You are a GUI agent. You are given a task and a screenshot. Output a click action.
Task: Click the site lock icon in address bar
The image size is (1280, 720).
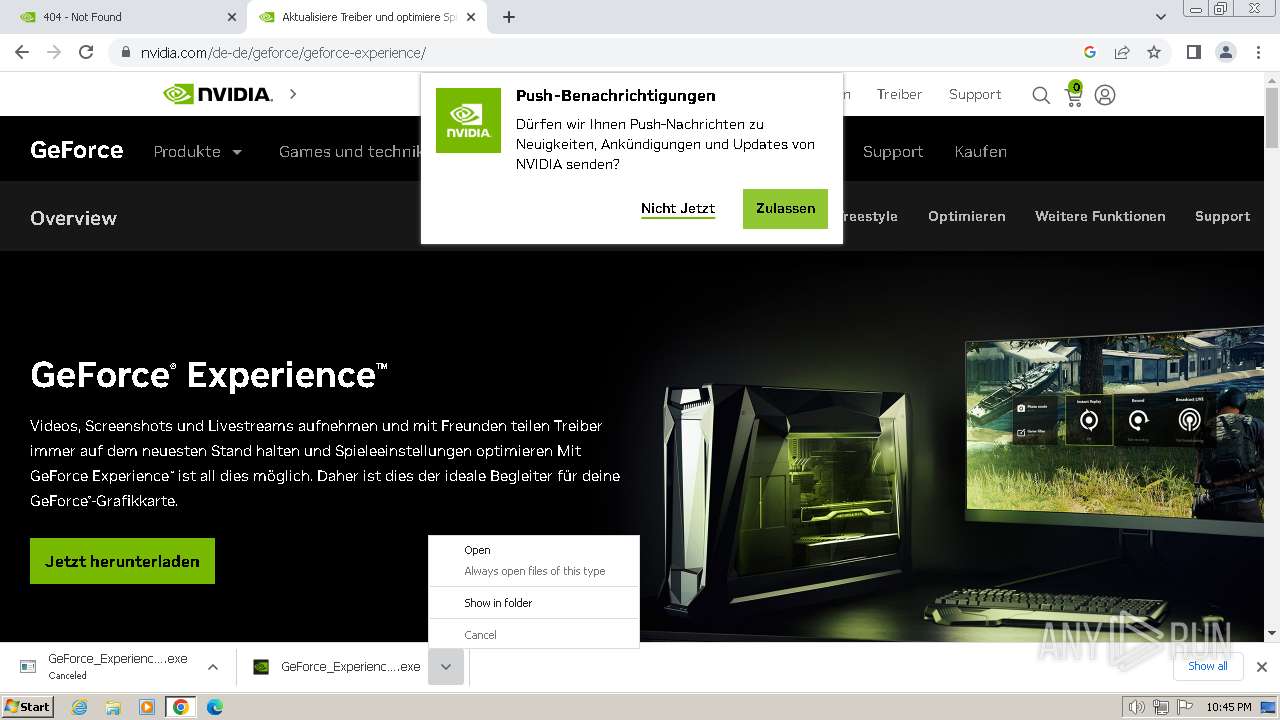coord(126,52)
